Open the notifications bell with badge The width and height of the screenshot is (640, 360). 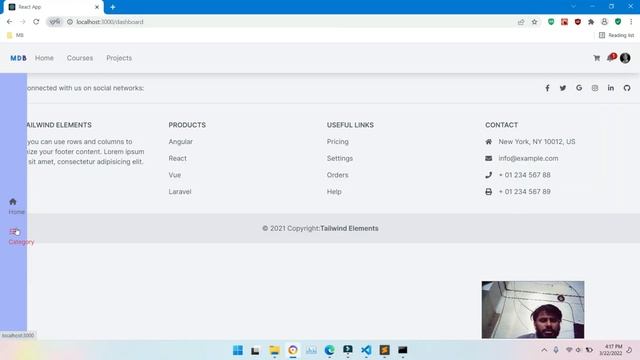[x=611, y=58]
